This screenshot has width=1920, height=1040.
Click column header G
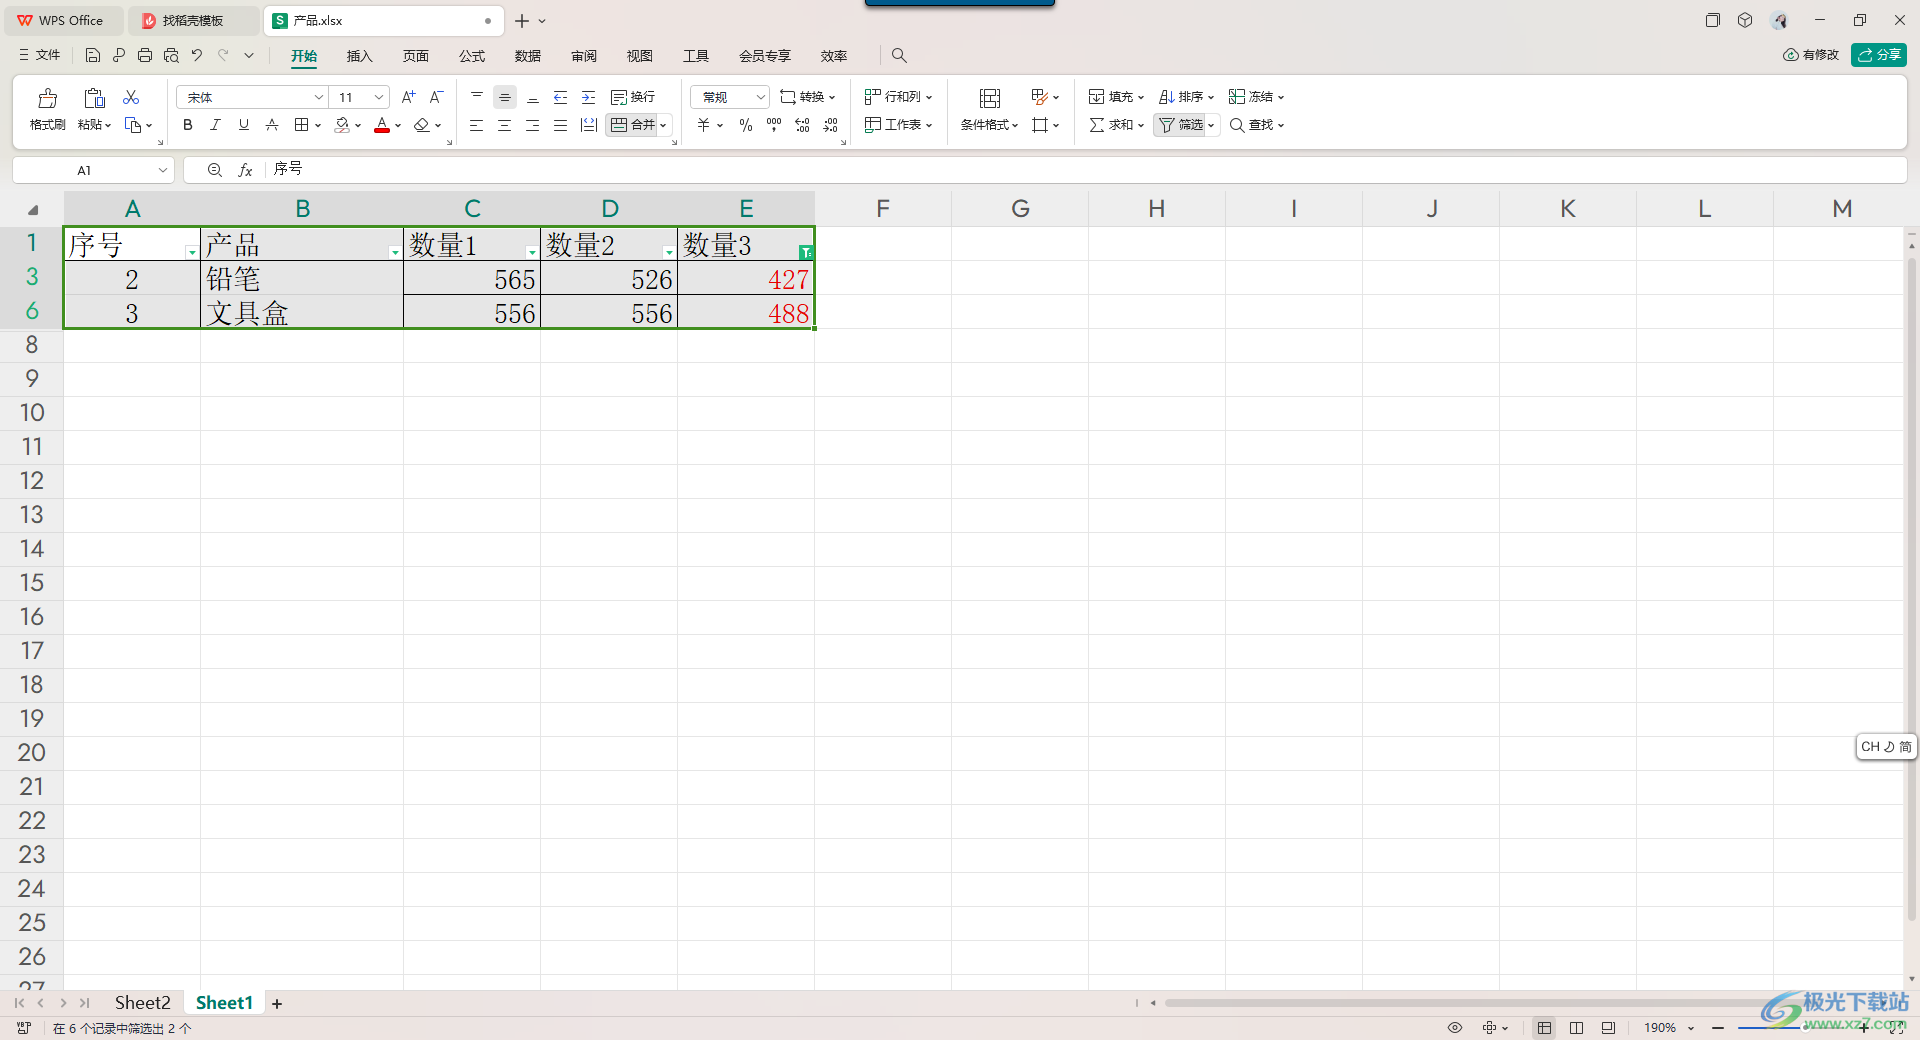pos(1020,209)
